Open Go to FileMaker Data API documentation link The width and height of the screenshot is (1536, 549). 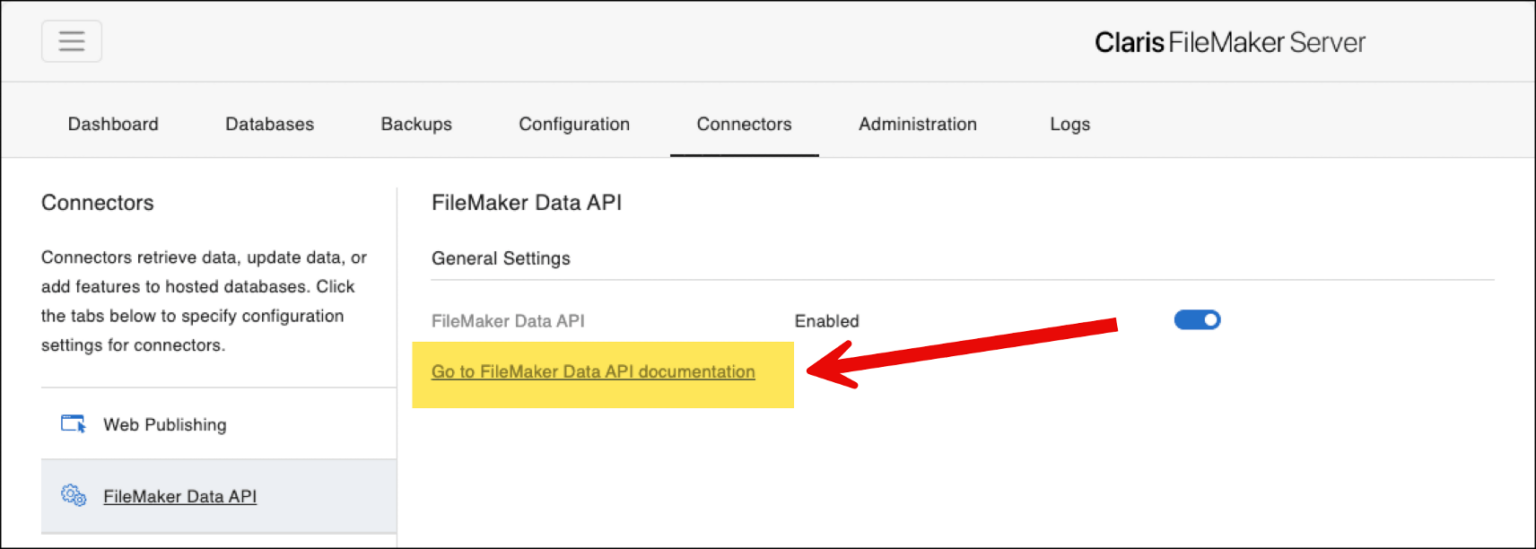[x=593, y=372]
